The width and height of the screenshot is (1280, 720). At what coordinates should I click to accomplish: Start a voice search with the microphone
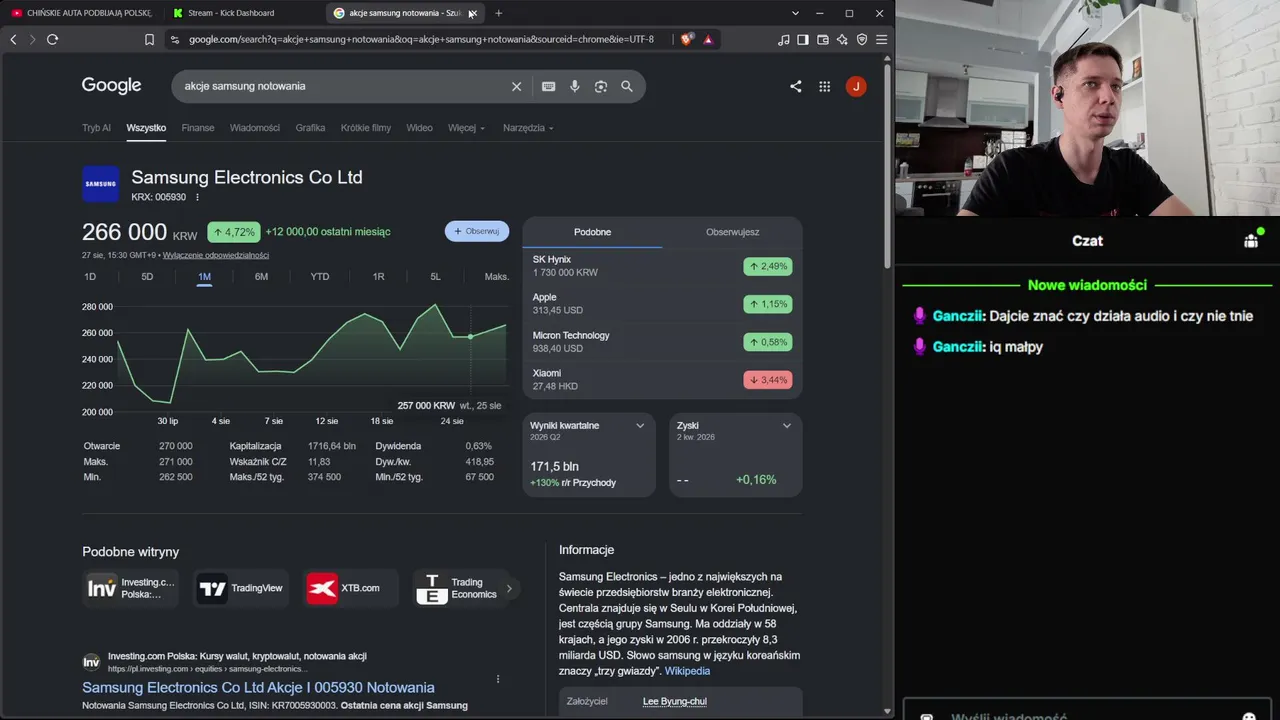click(575, 86)
